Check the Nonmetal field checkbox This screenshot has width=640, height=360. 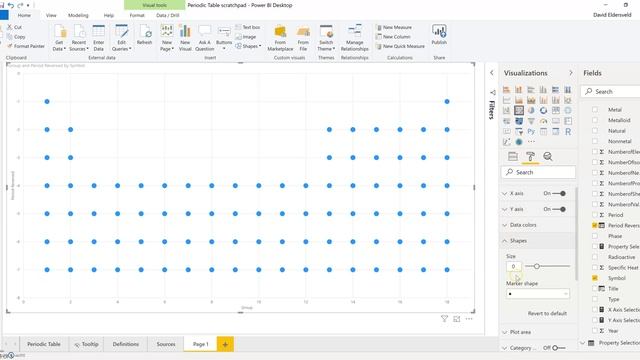click(x=595, y=141)
